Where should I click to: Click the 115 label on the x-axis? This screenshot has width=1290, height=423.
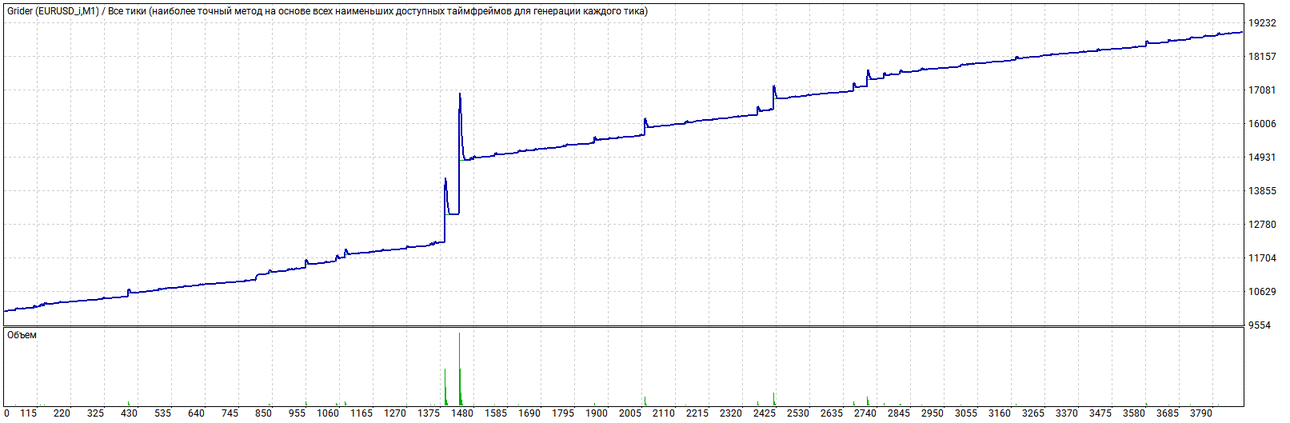pos(28,412)
